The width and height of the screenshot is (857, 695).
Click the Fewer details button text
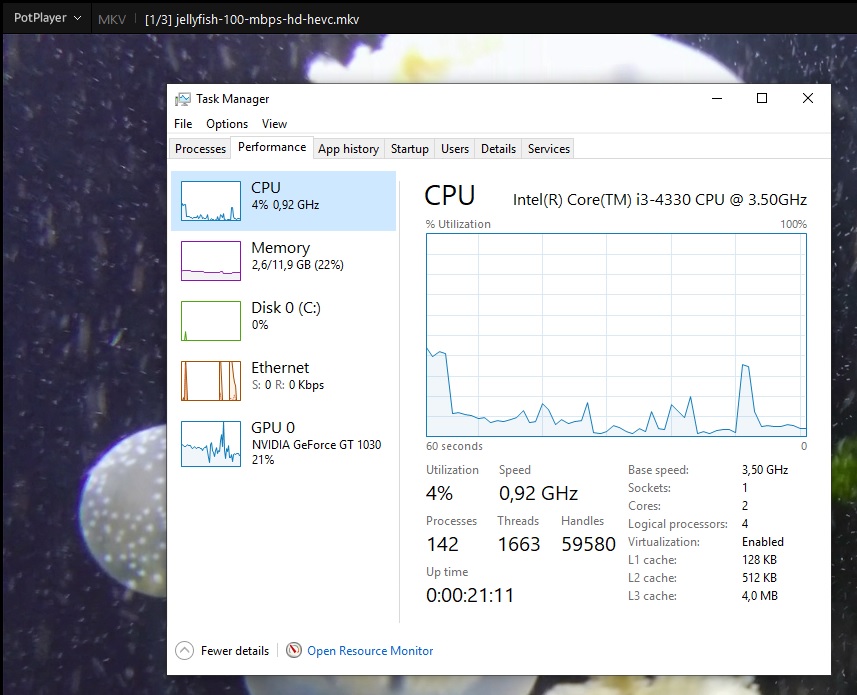pos(235,651)
